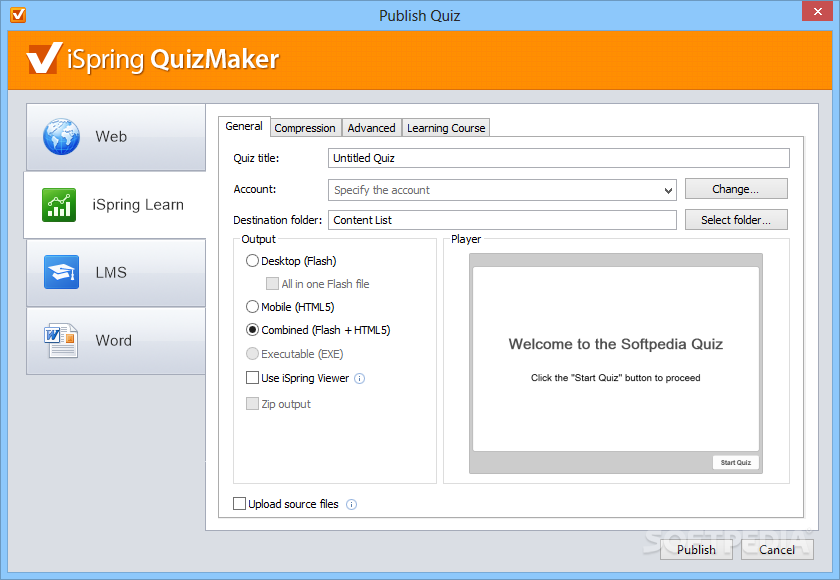Expand the Account dropdown arrow
Viewport: 840px width, 580px height.
[668, 190]
